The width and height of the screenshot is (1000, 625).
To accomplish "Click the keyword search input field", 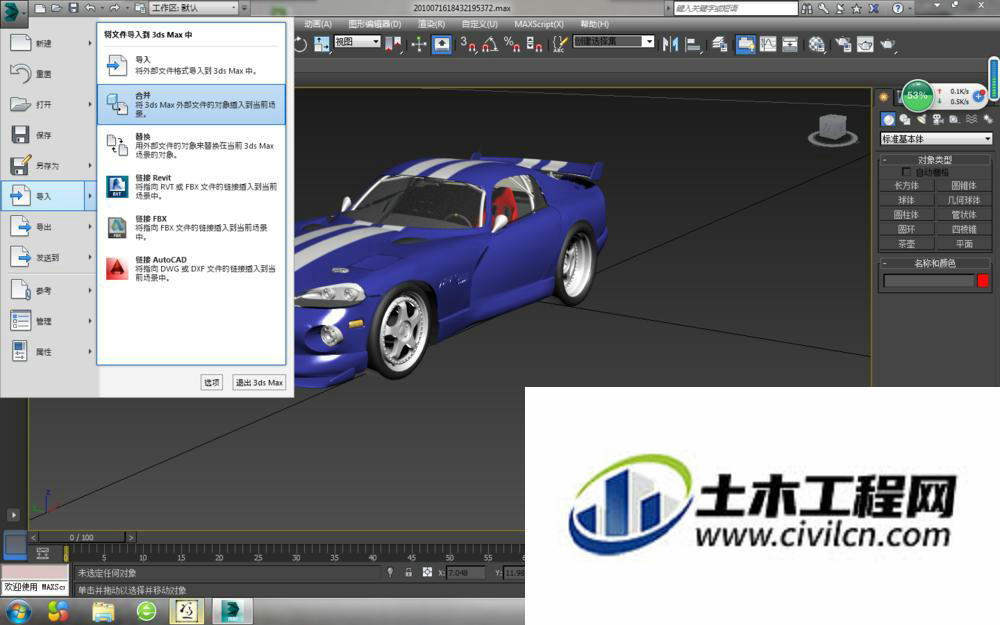I will [735, 8].
